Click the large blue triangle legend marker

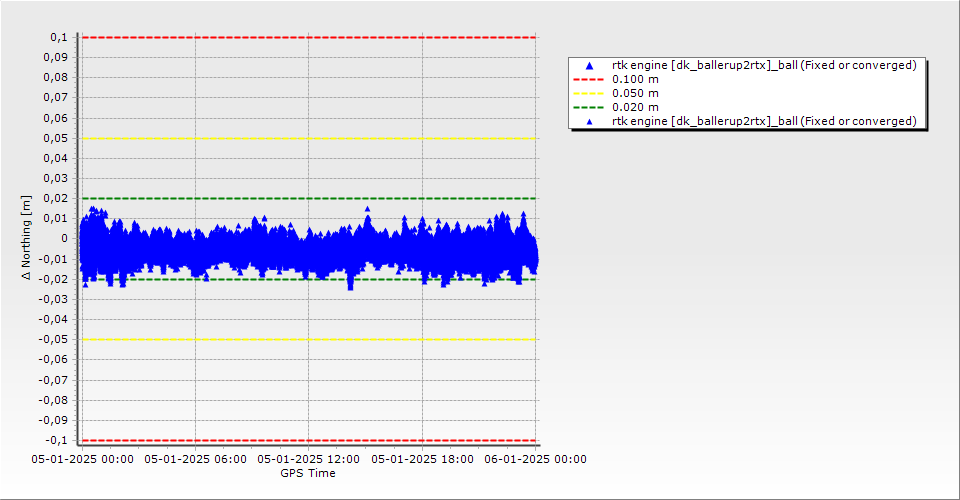(589, 65)
